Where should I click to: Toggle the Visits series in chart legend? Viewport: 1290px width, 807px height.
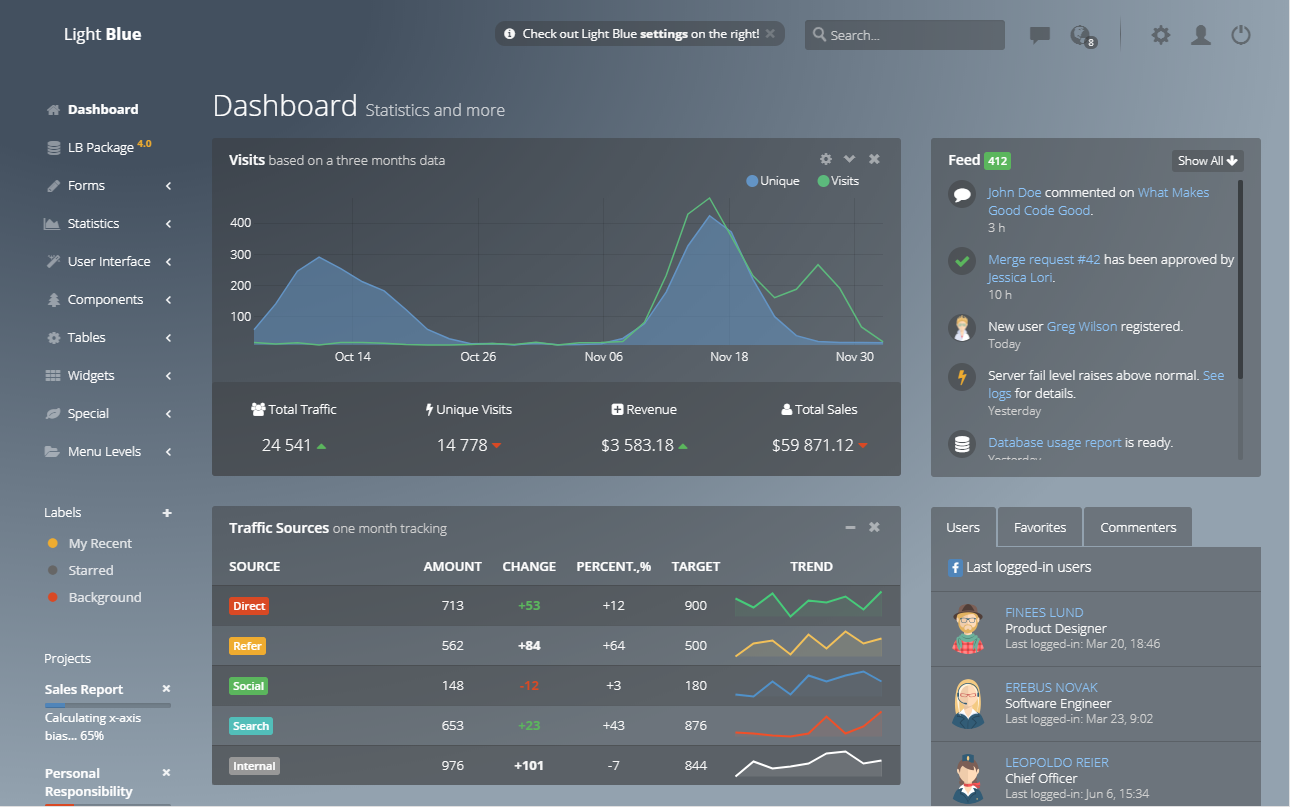[838, 181]
